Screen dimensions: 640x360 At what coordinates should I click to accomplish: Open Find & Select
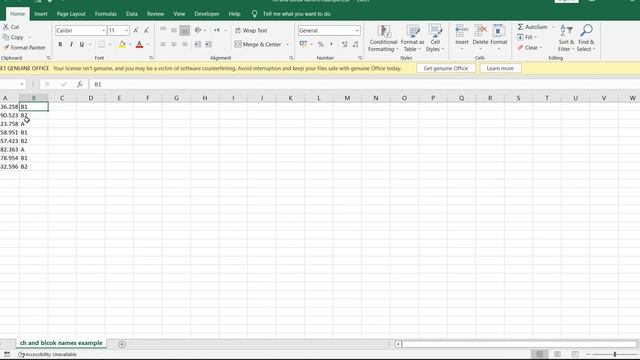pyautogui.click(x=586, y=38)
